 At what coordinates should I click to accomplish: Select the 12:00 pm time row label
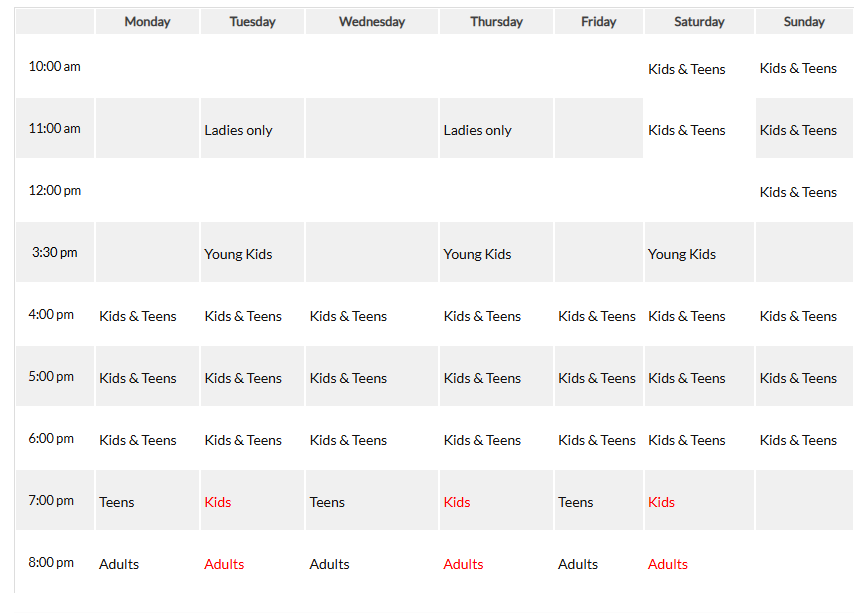coord(55,191)
